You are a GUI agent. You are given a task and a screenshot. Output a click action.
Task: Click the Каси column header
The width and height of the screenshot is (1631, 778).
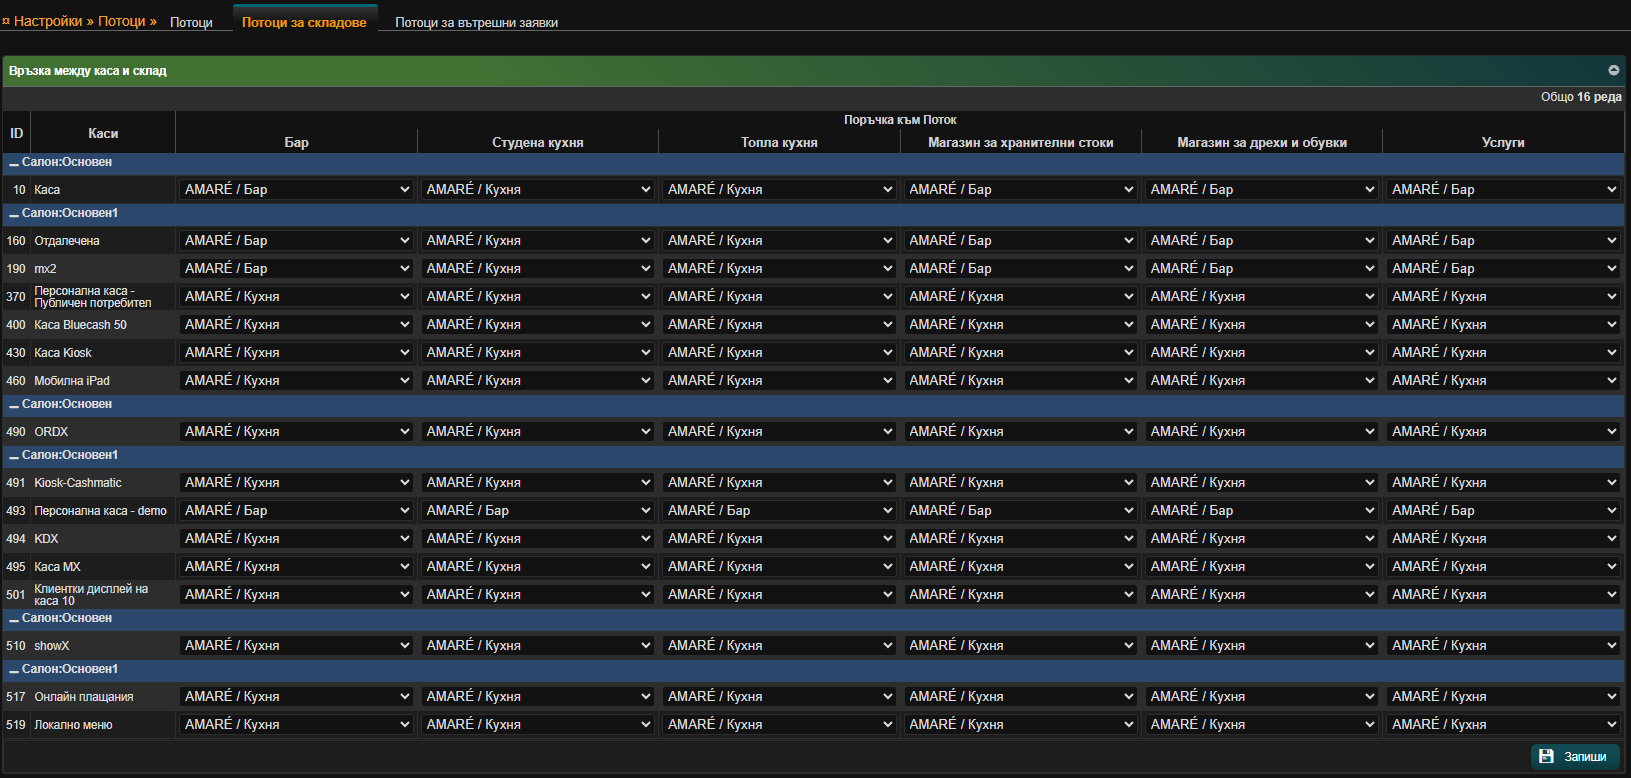[103, 133]
